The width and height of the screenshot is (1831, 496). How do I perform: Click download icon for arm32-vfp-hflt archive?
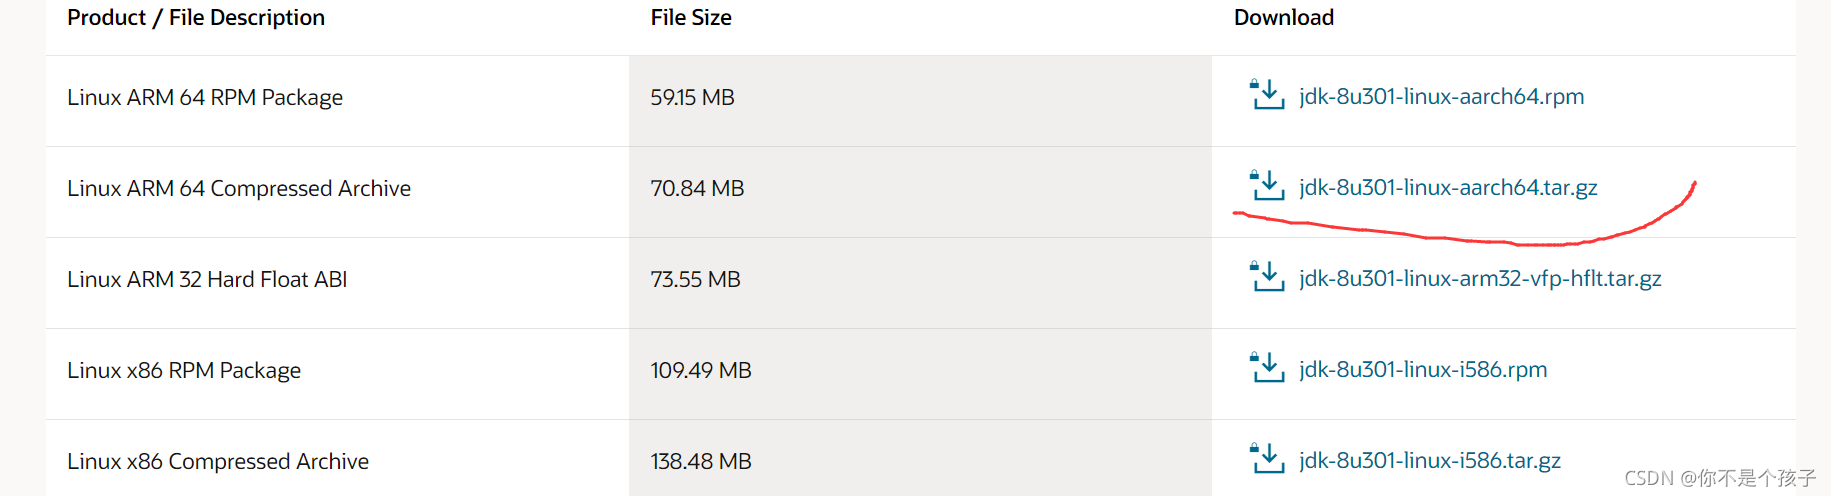[x=1267, y=277]
